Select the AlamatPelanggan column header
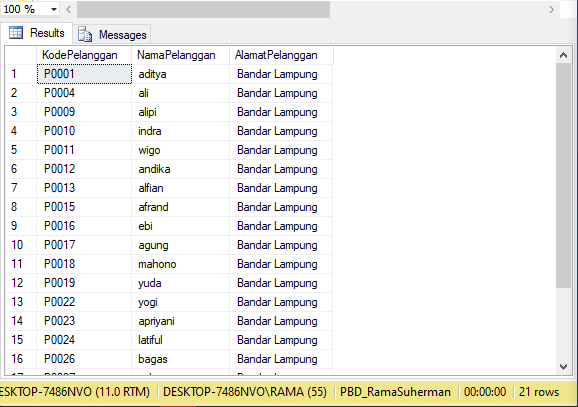The width and height of the screenshot is (578, 407). point(281,55)
